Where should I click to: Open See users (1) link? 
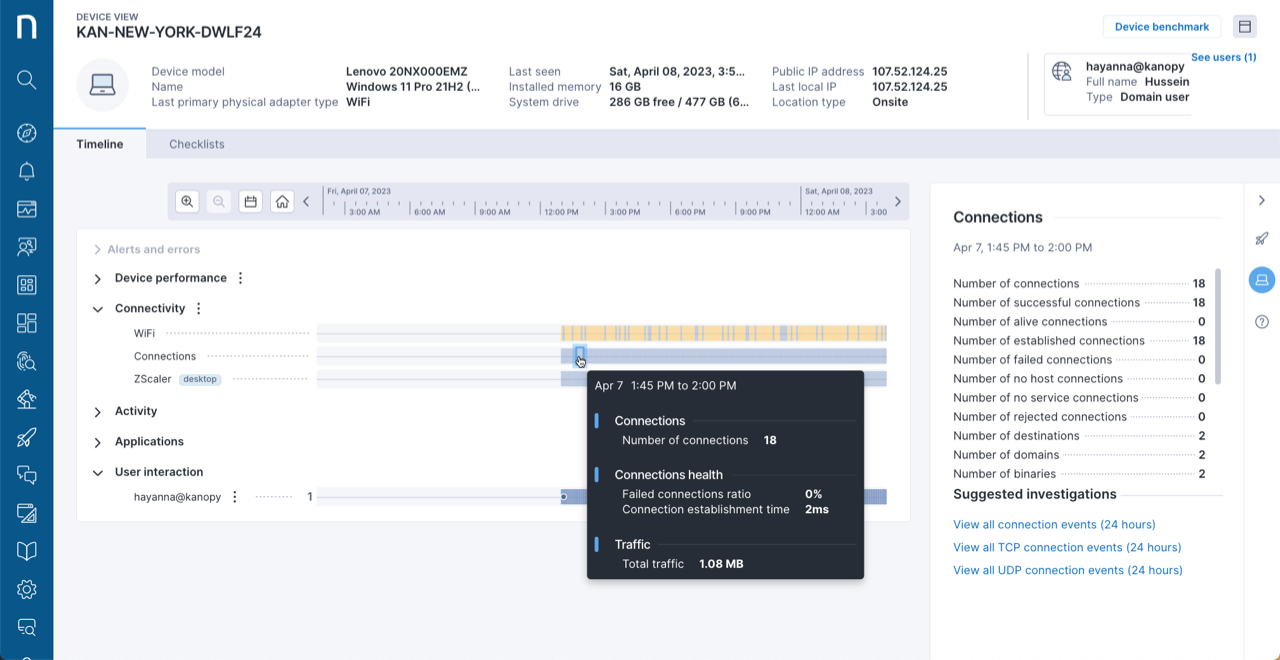(x=1223, y=57)
